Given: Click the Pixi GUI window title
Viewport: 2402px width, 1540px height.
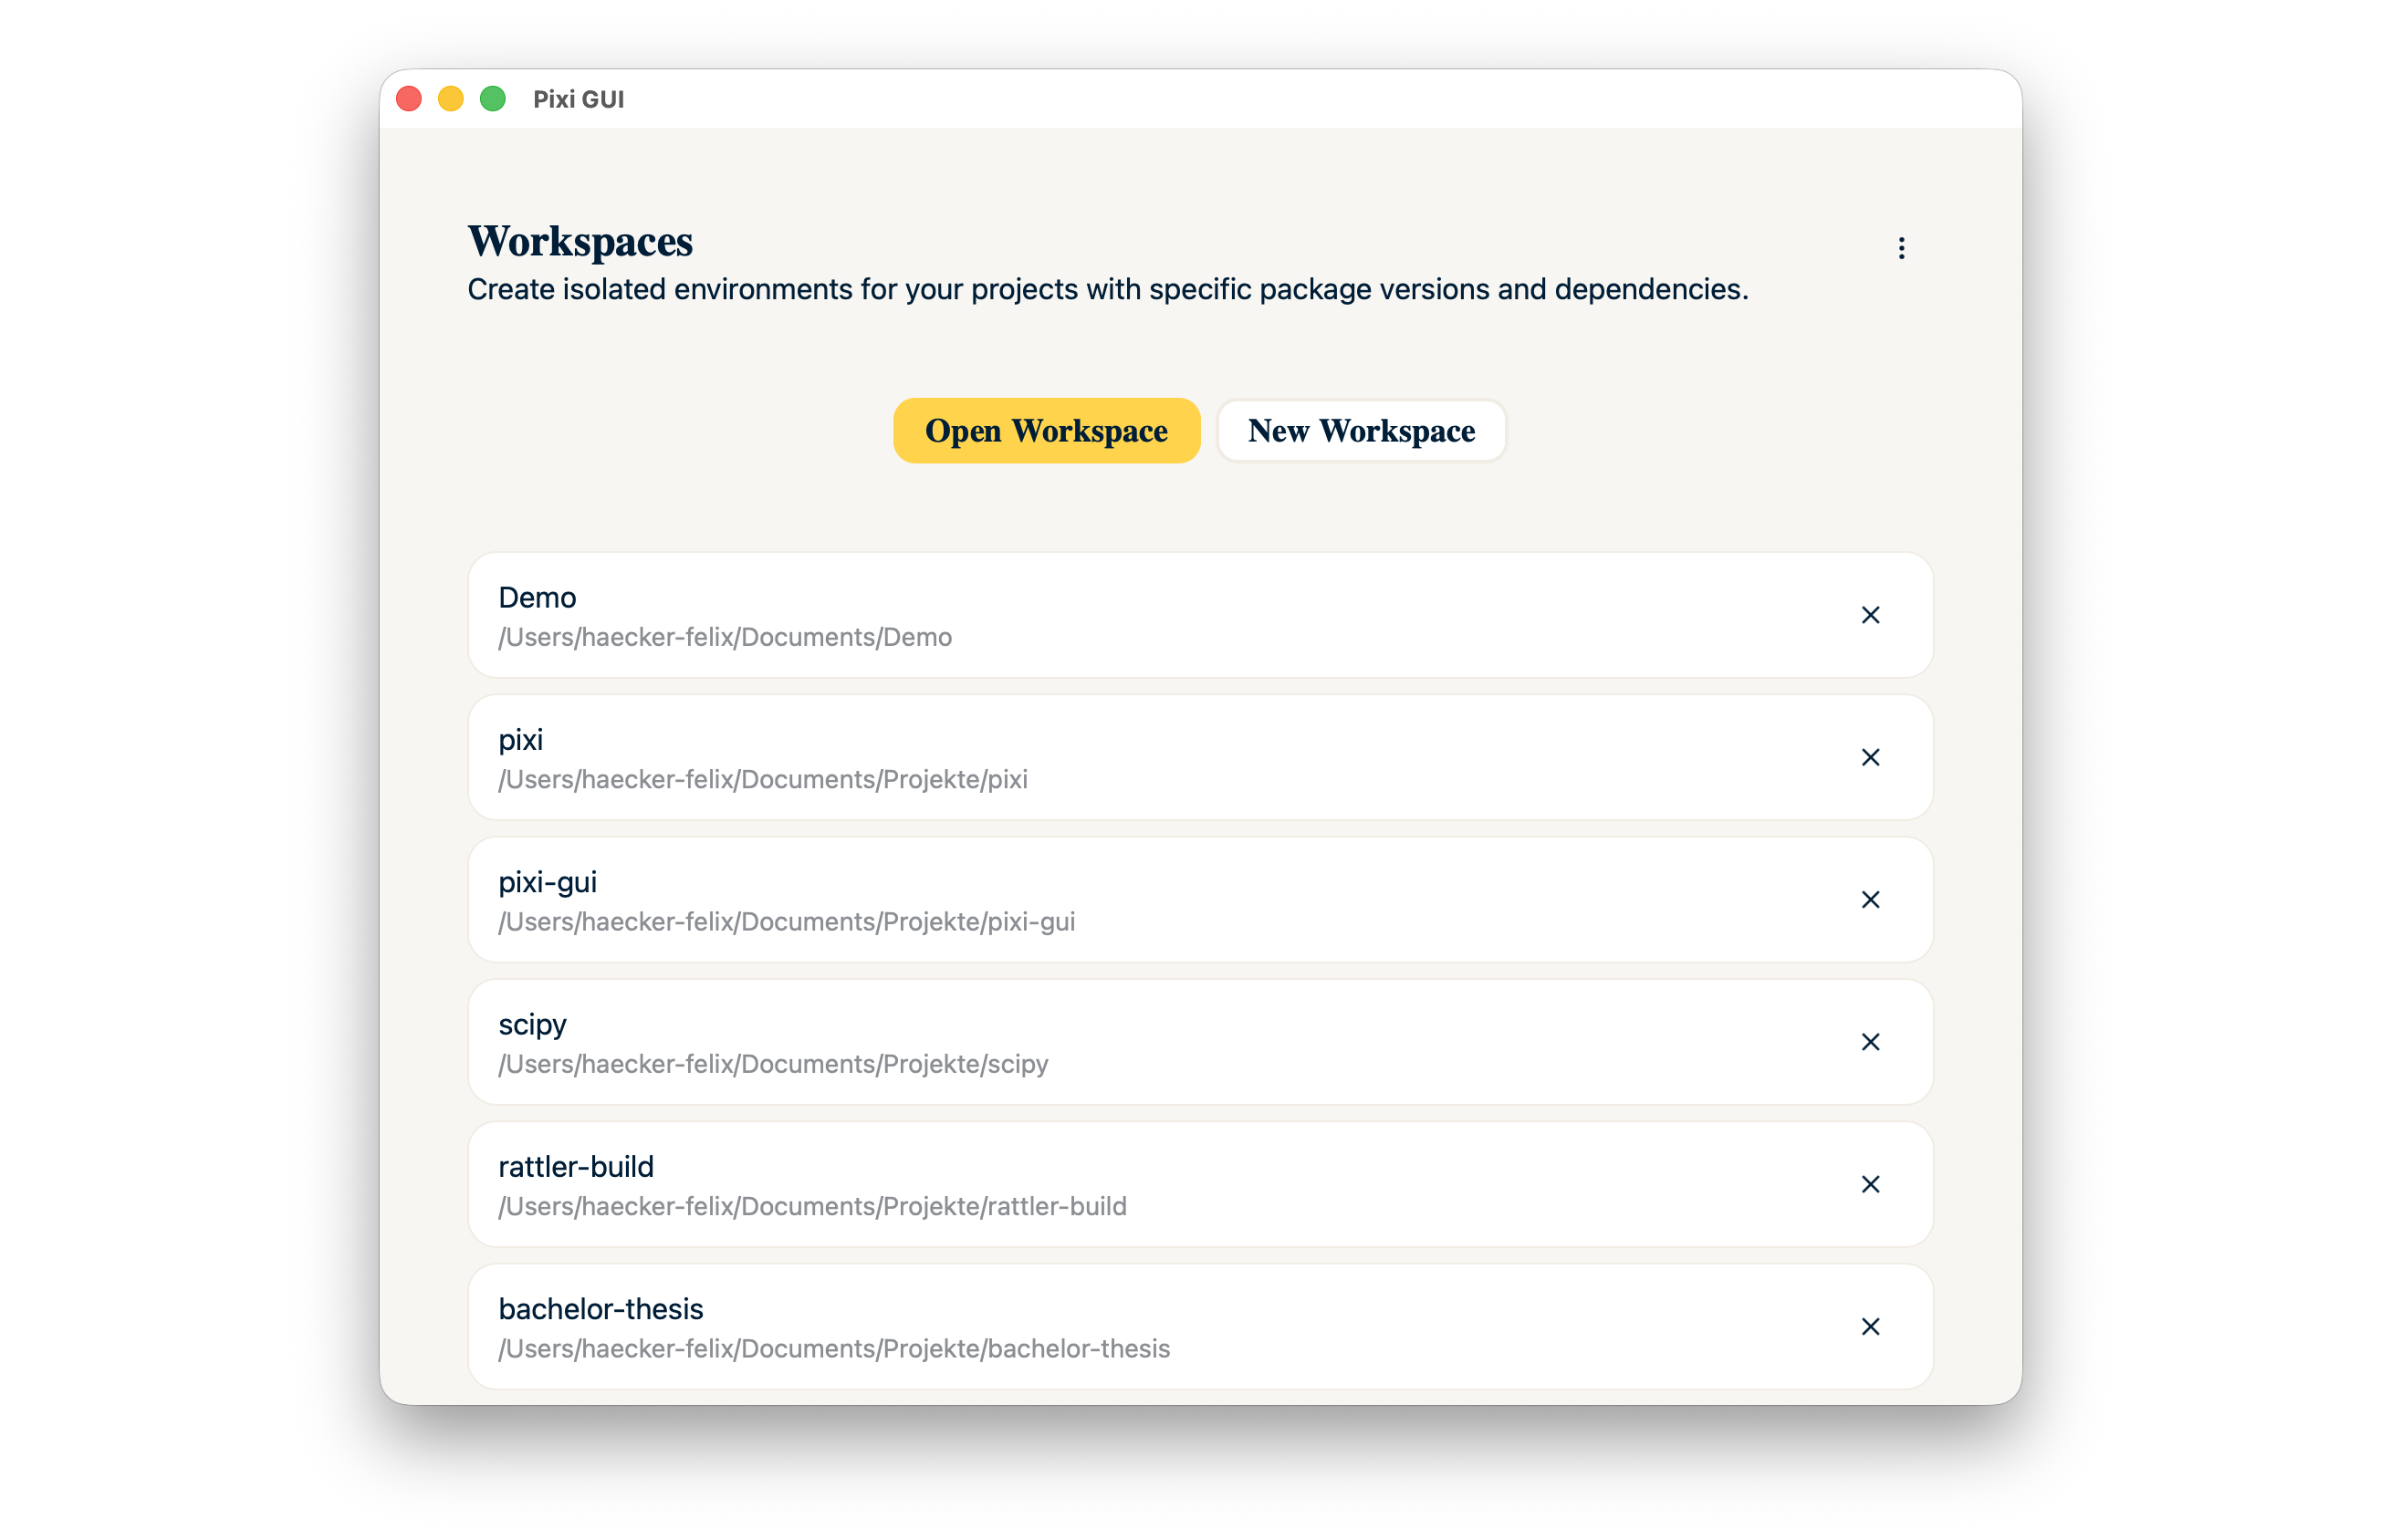Looking at the screenshot, I should (x=578, y=99).
